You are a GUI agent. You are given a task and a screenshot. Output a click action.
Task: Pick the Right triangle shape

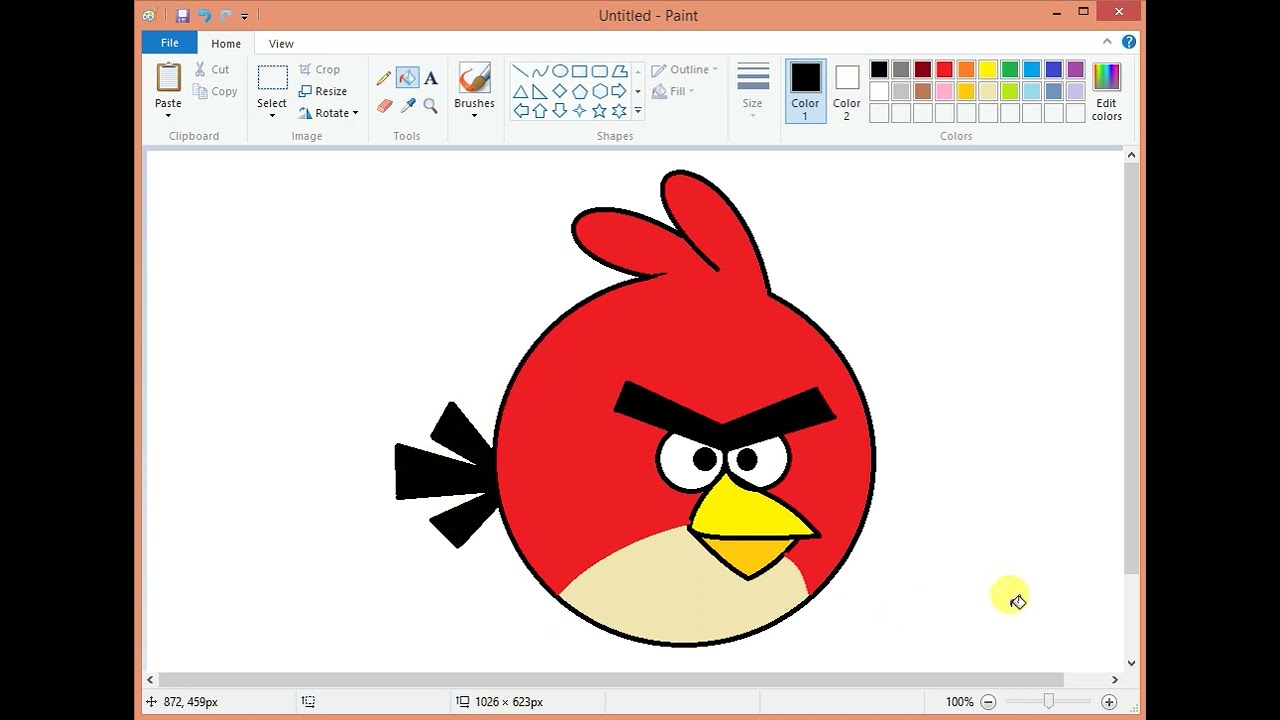tap(540, 91)
